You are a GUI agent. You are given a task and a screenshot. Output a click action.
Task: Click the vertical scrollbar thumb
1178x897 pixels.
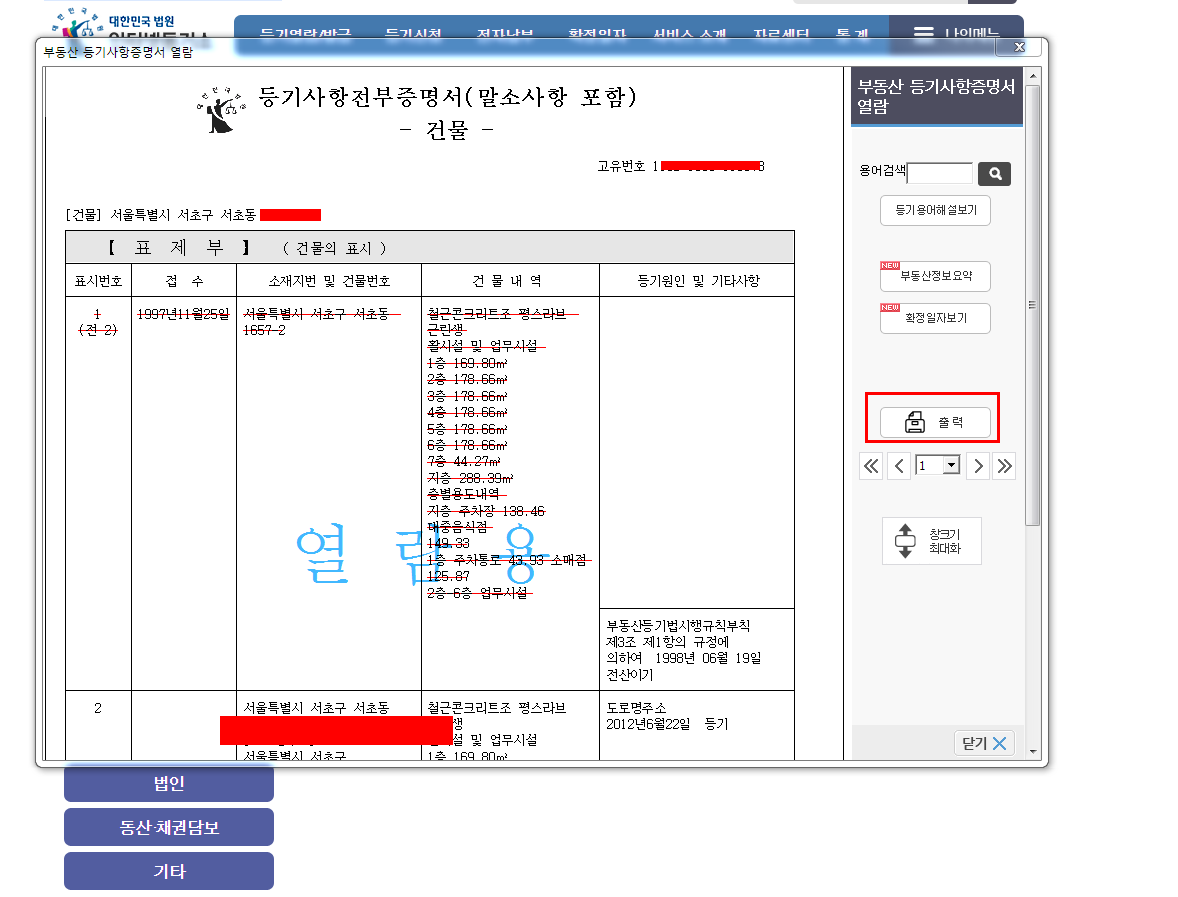1033,304
